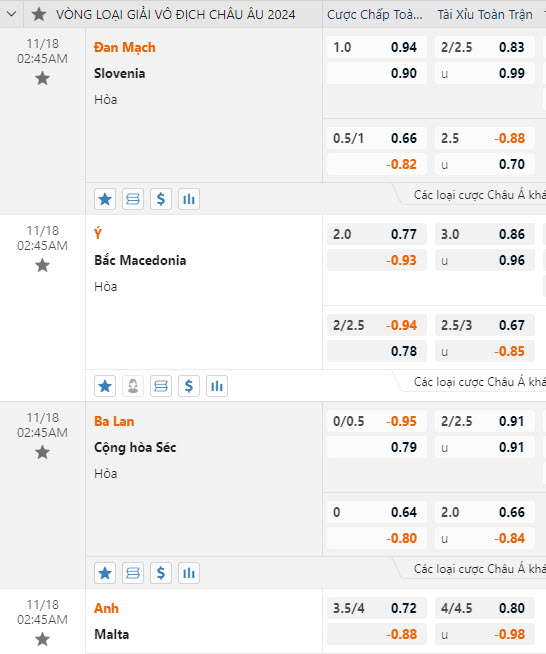Click scoreboard icon for Ba Lan match
Screen dimensions: 546x654
pyautogui.click(x=133, y=573)
